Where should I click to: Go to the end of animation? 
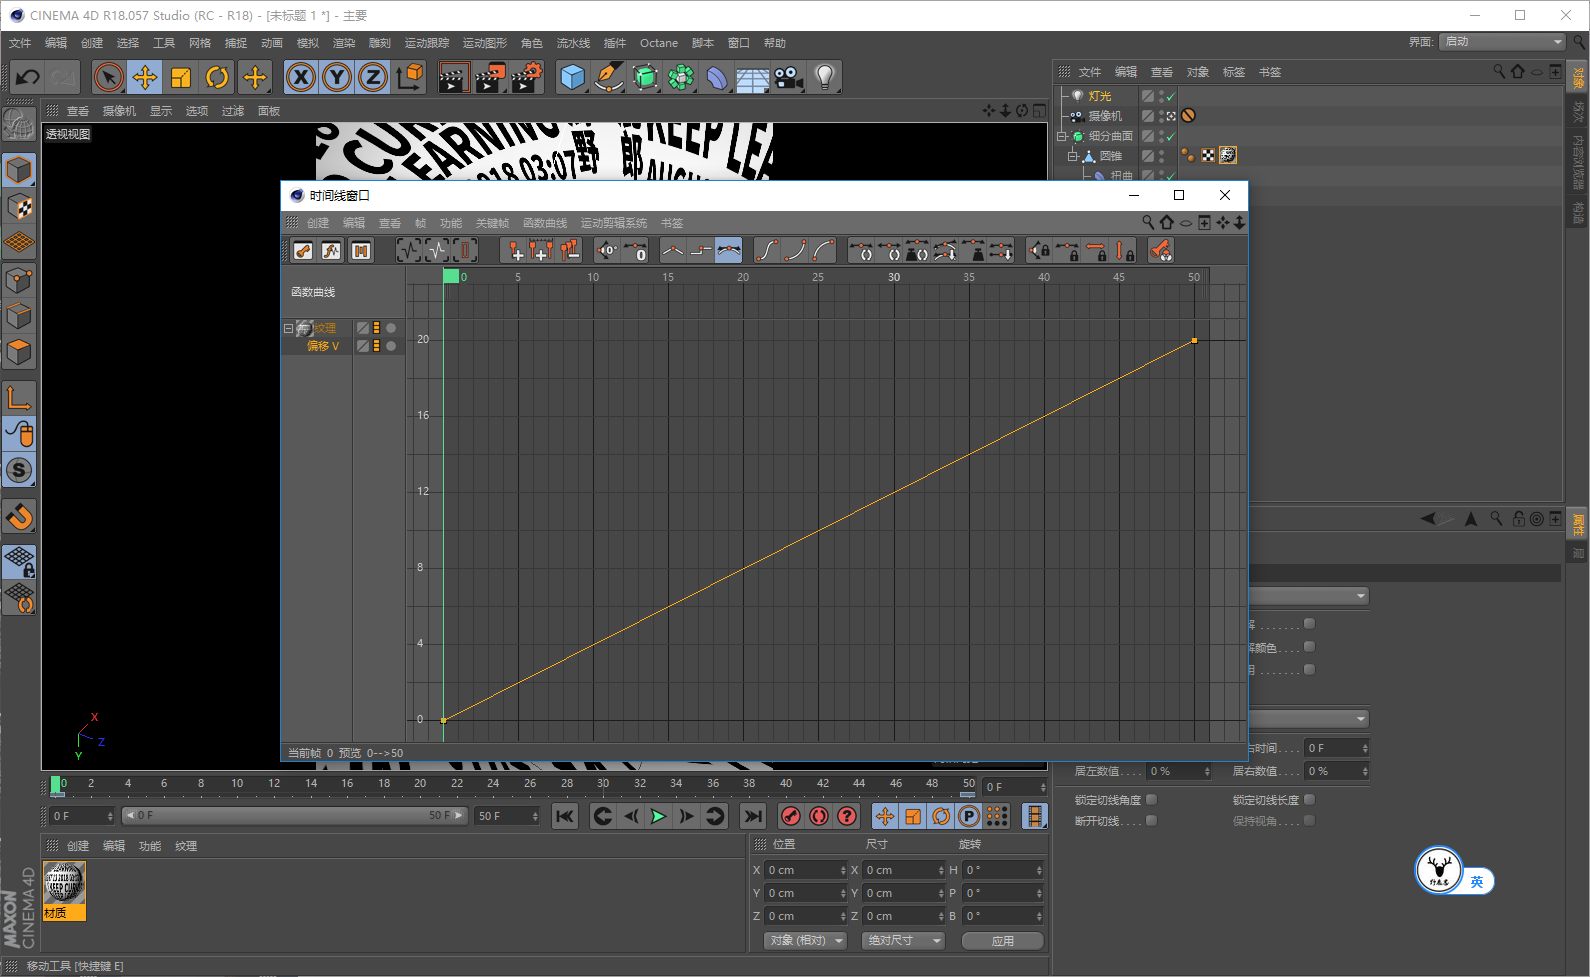coord(753,816)
